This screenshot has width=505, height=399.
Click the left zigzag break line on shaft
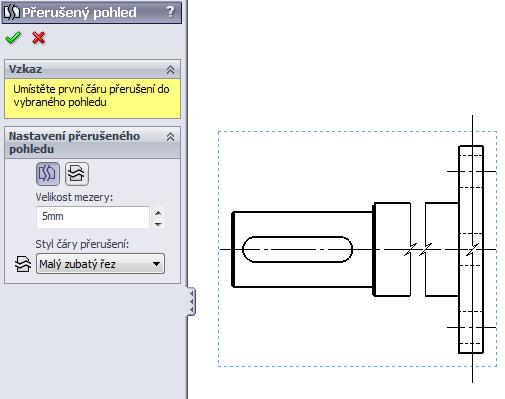[410, 249]
